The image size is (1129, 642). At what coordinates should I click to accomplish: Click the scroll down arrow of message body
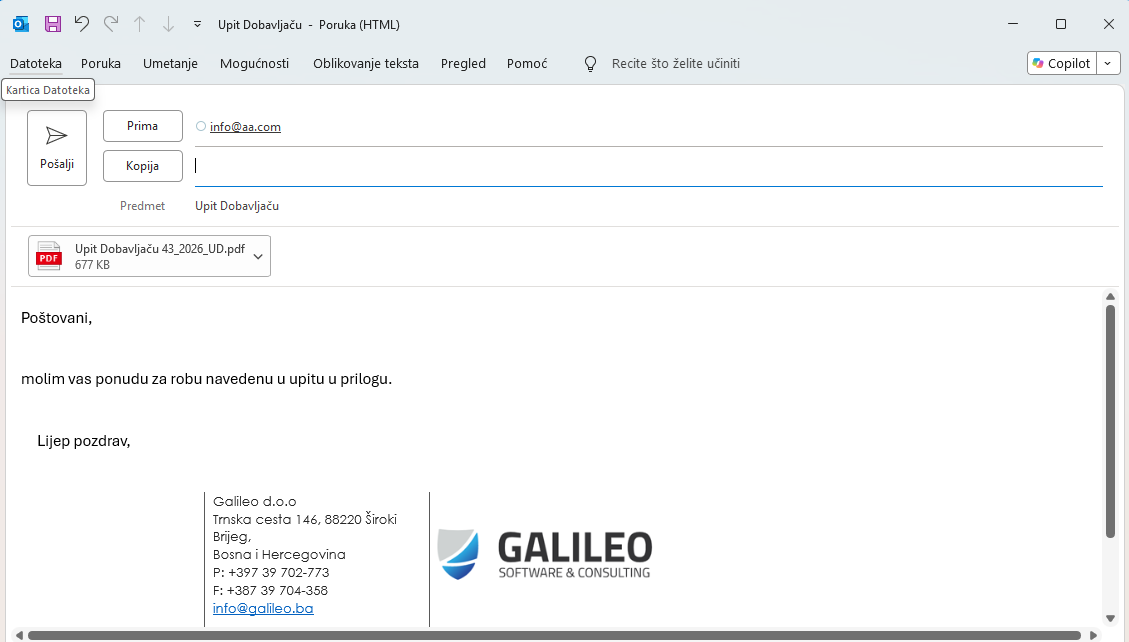[1110, 618]
